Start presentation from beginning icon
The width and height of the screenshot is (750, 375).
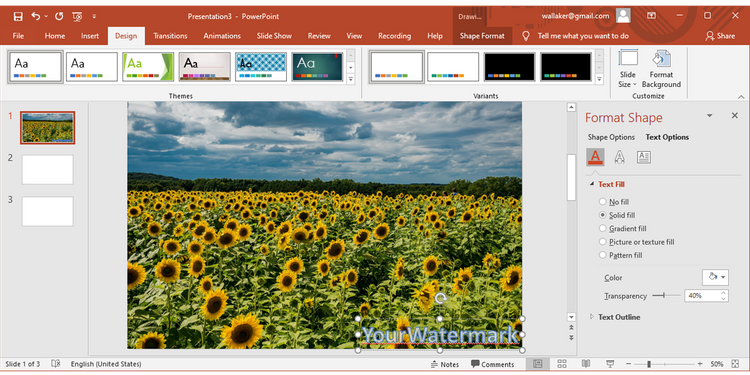pyautogui.click(x=77, y=17)
